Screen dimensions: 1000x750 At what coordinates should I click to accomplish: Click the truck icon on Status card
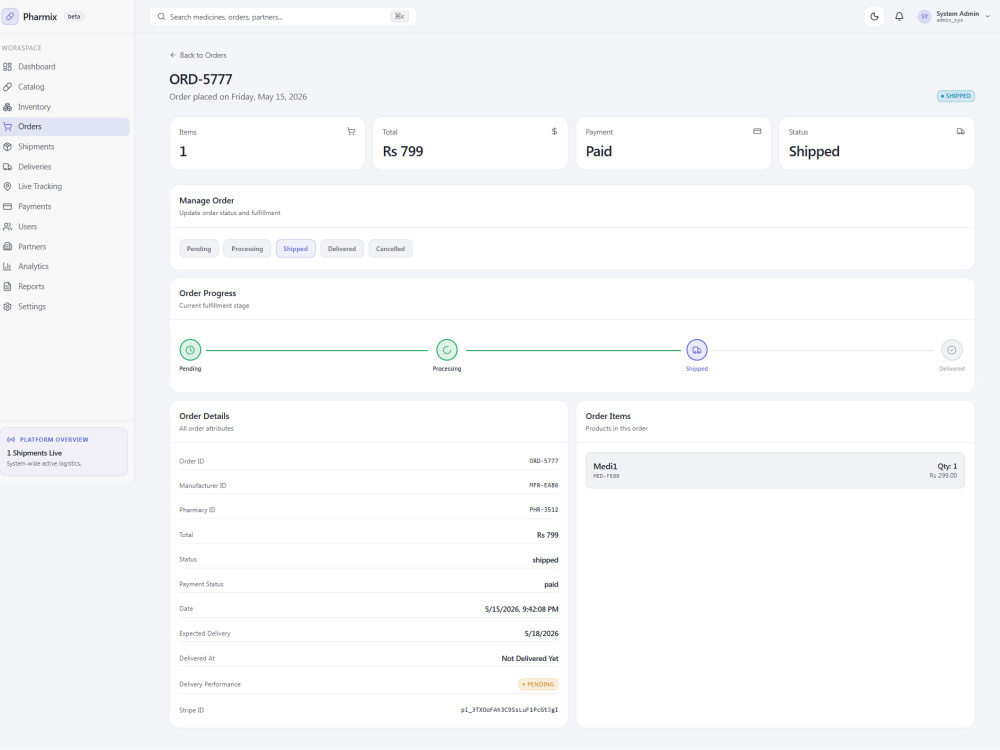(960, 131)
